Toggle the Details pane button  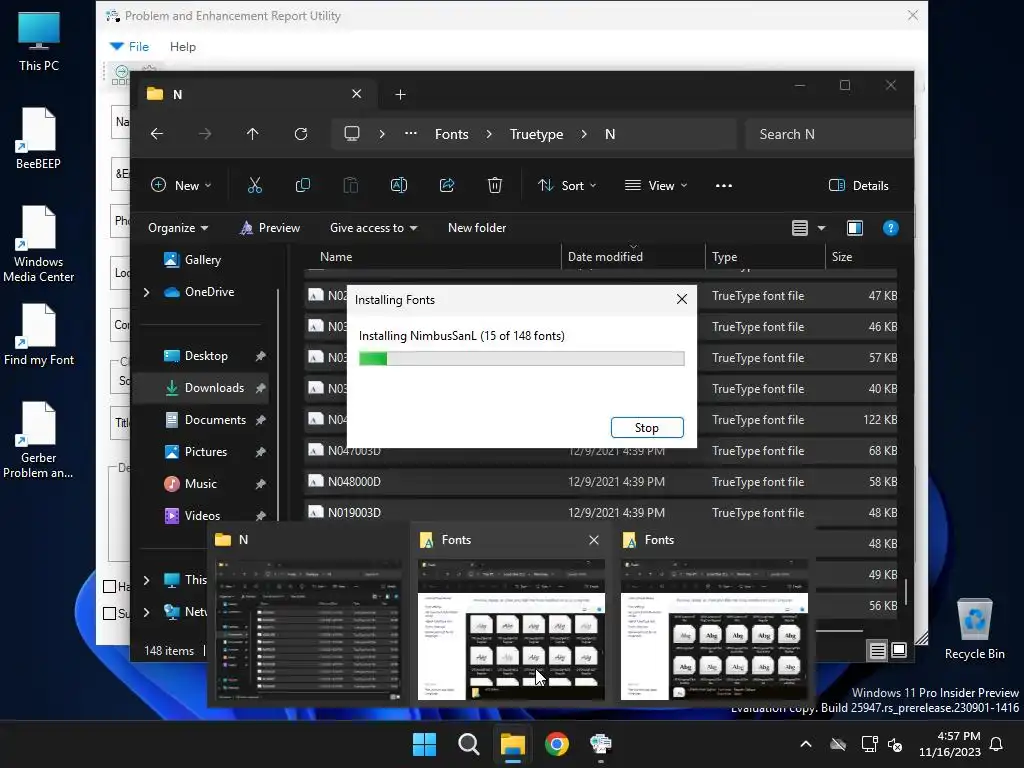(859, 185)
